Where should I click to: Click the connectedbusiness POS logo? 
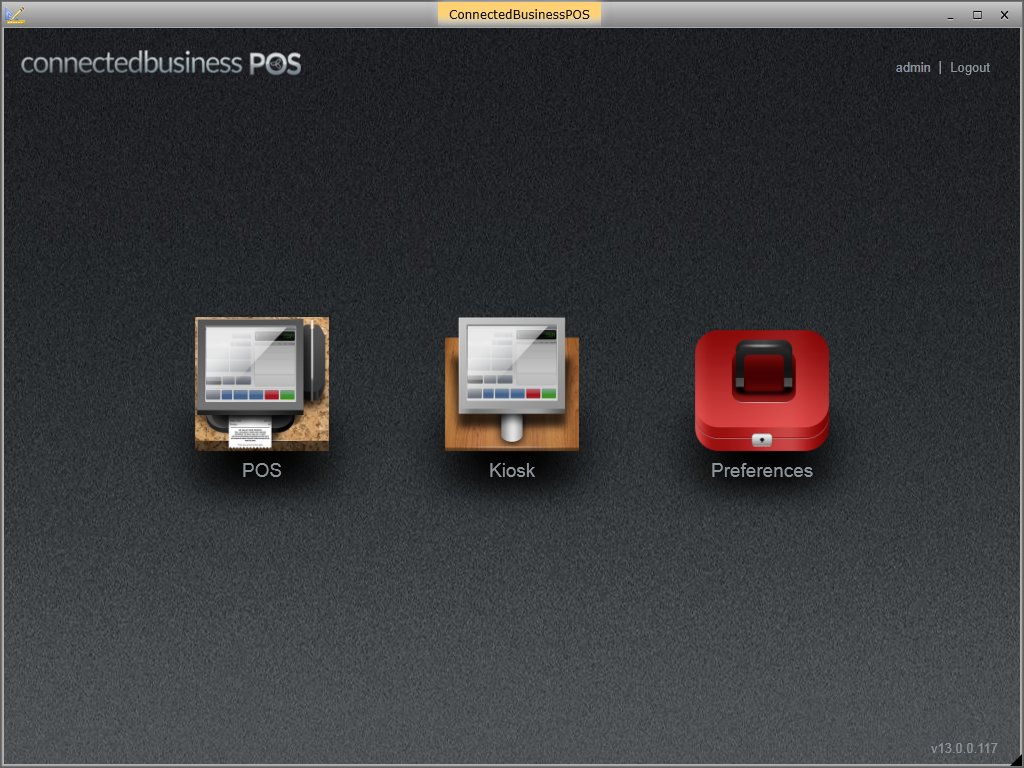(x=161, y=63)
